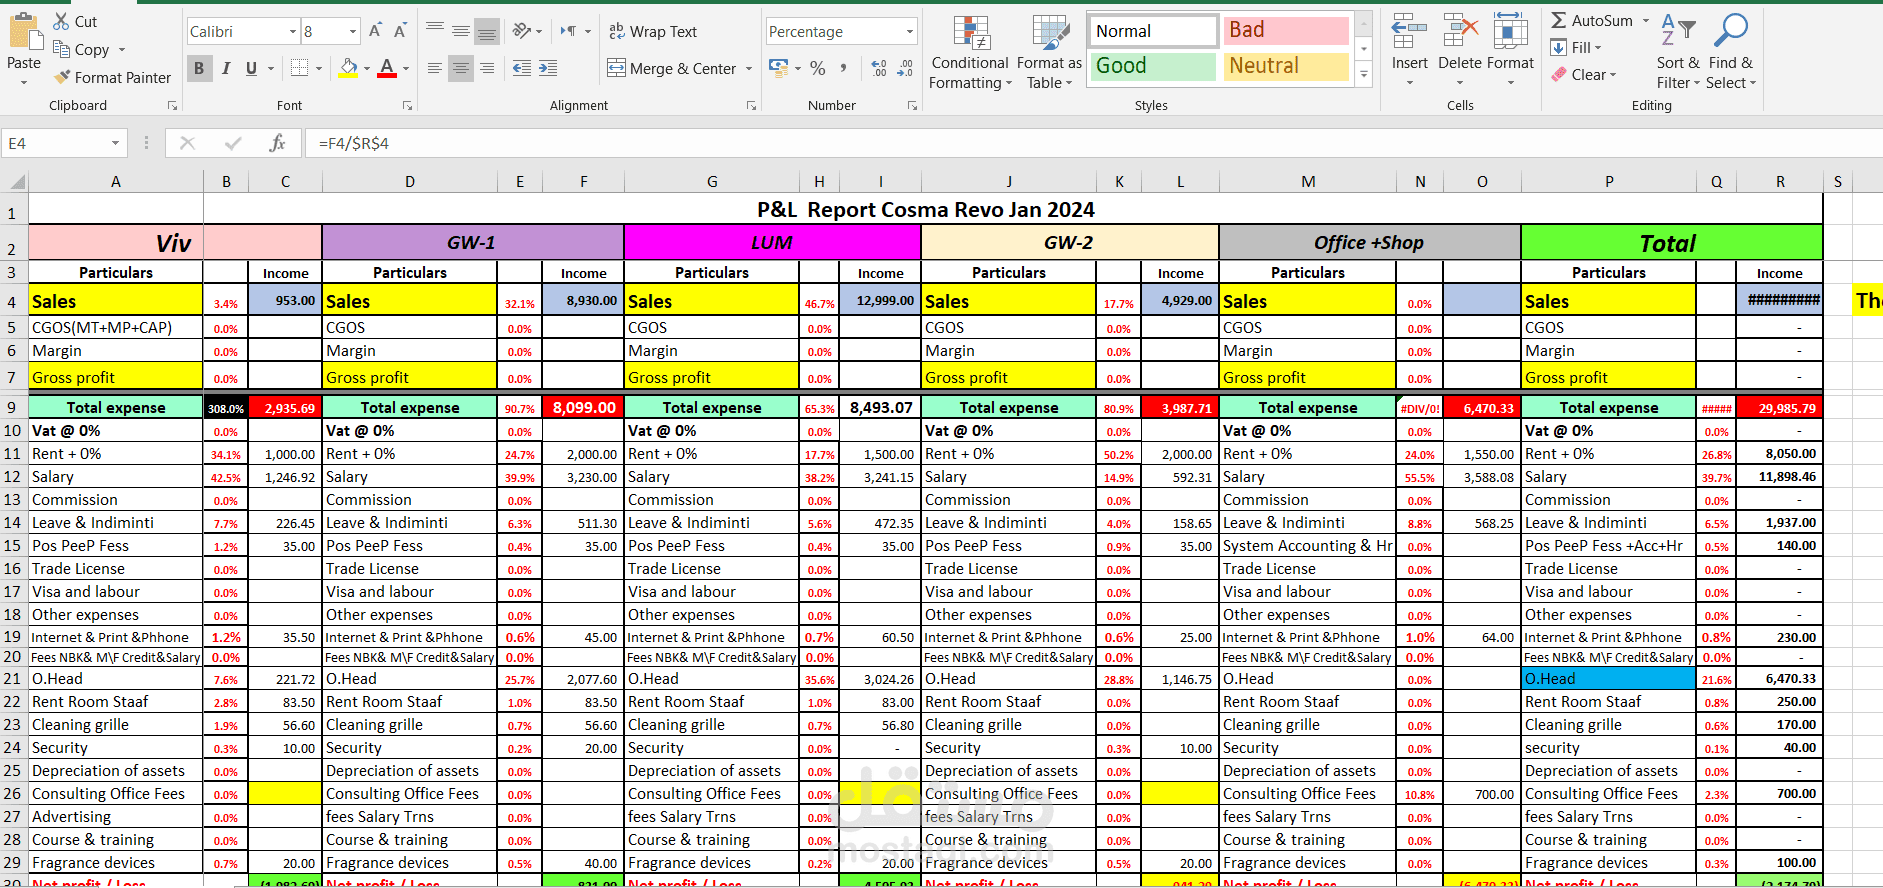Click Merge & Center button

pyautogui.click(x=672, y=69)
